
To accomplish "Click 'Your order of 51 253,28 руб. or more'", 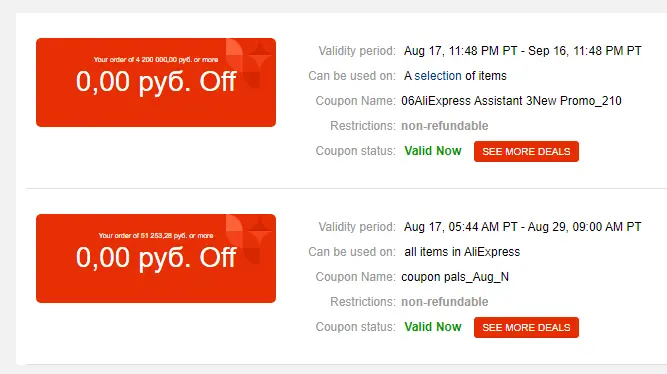I will click(x=156, y=235).
